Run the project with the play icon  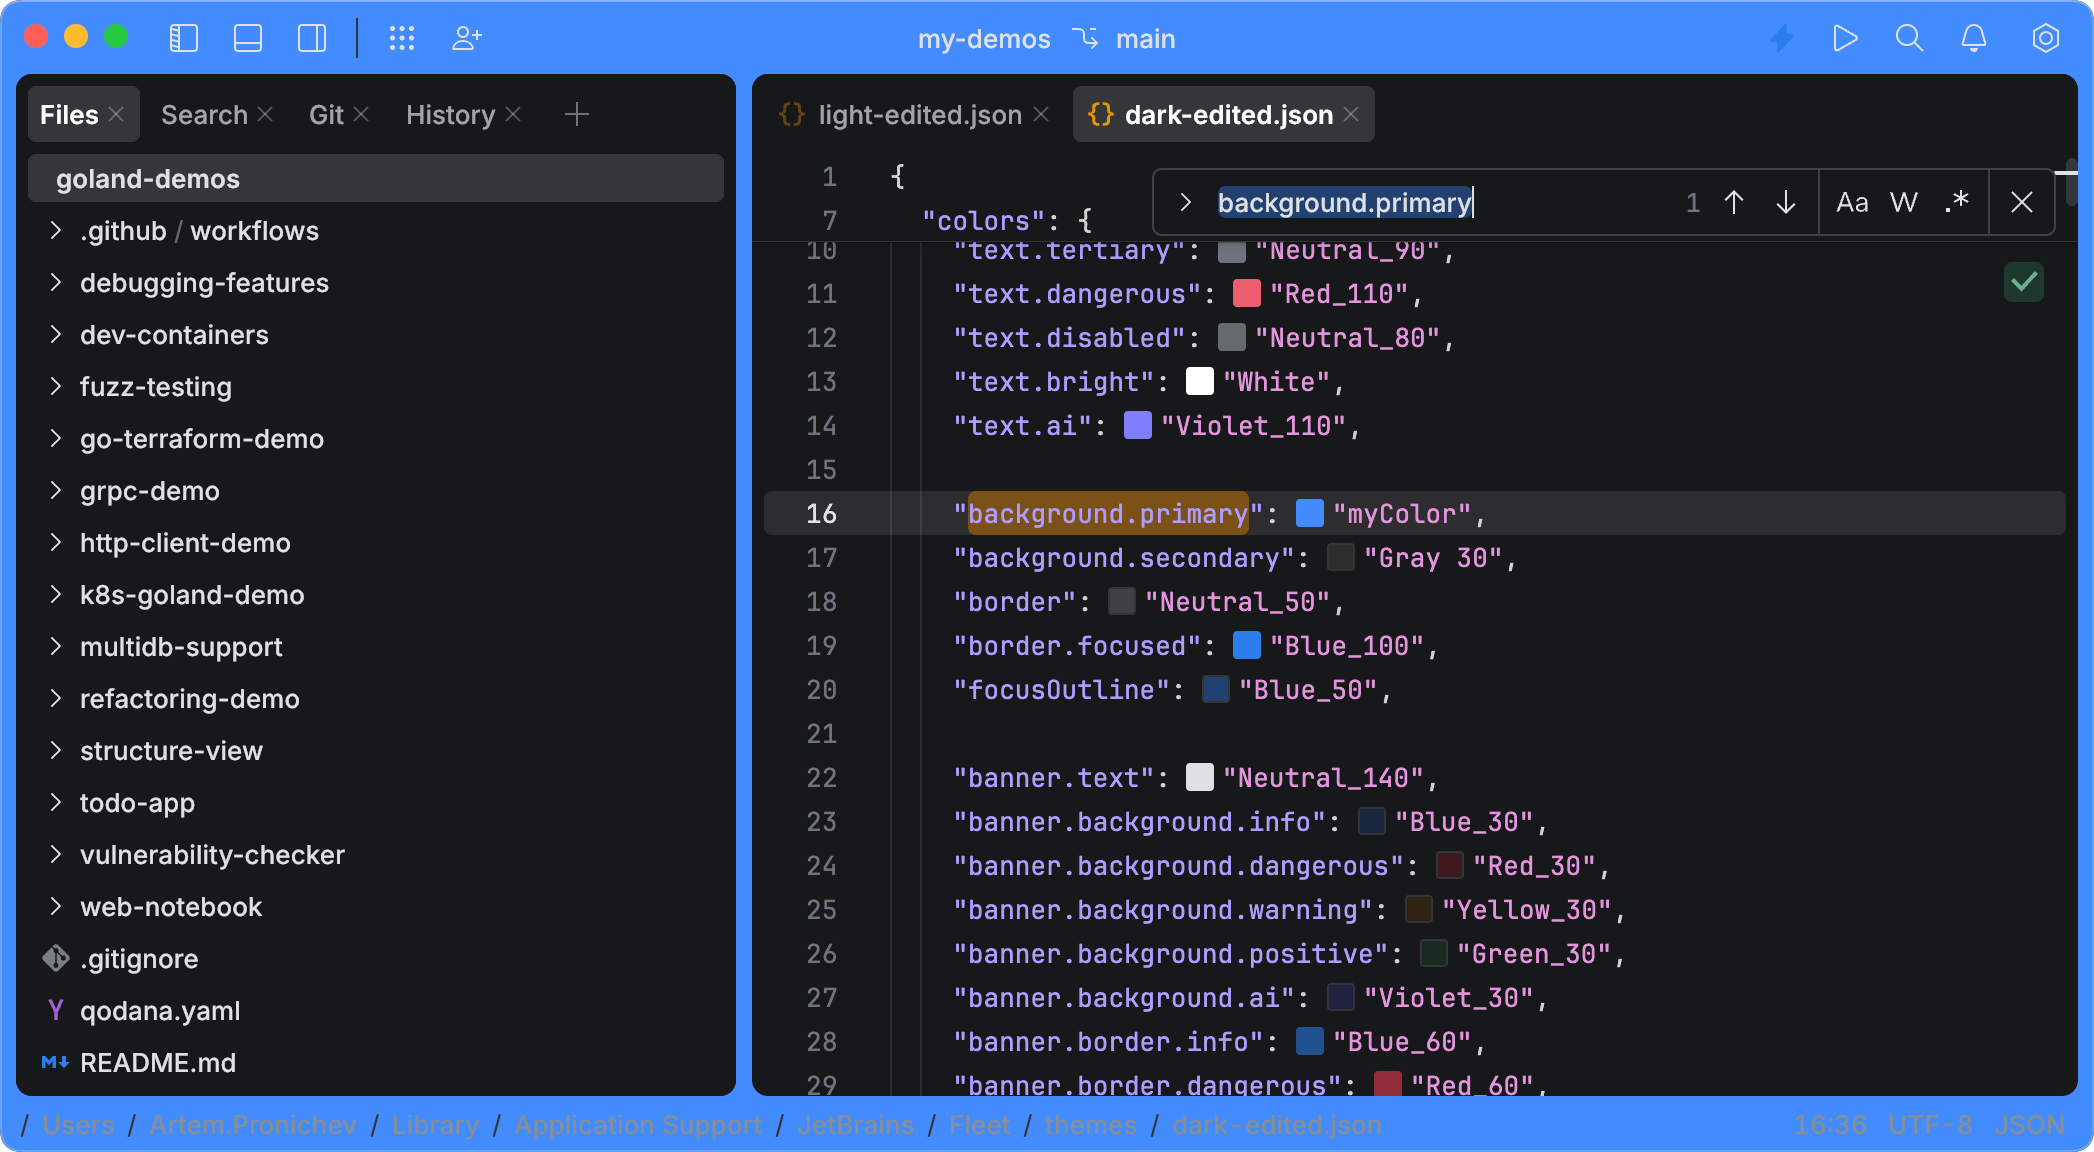tap(1845, 38)
